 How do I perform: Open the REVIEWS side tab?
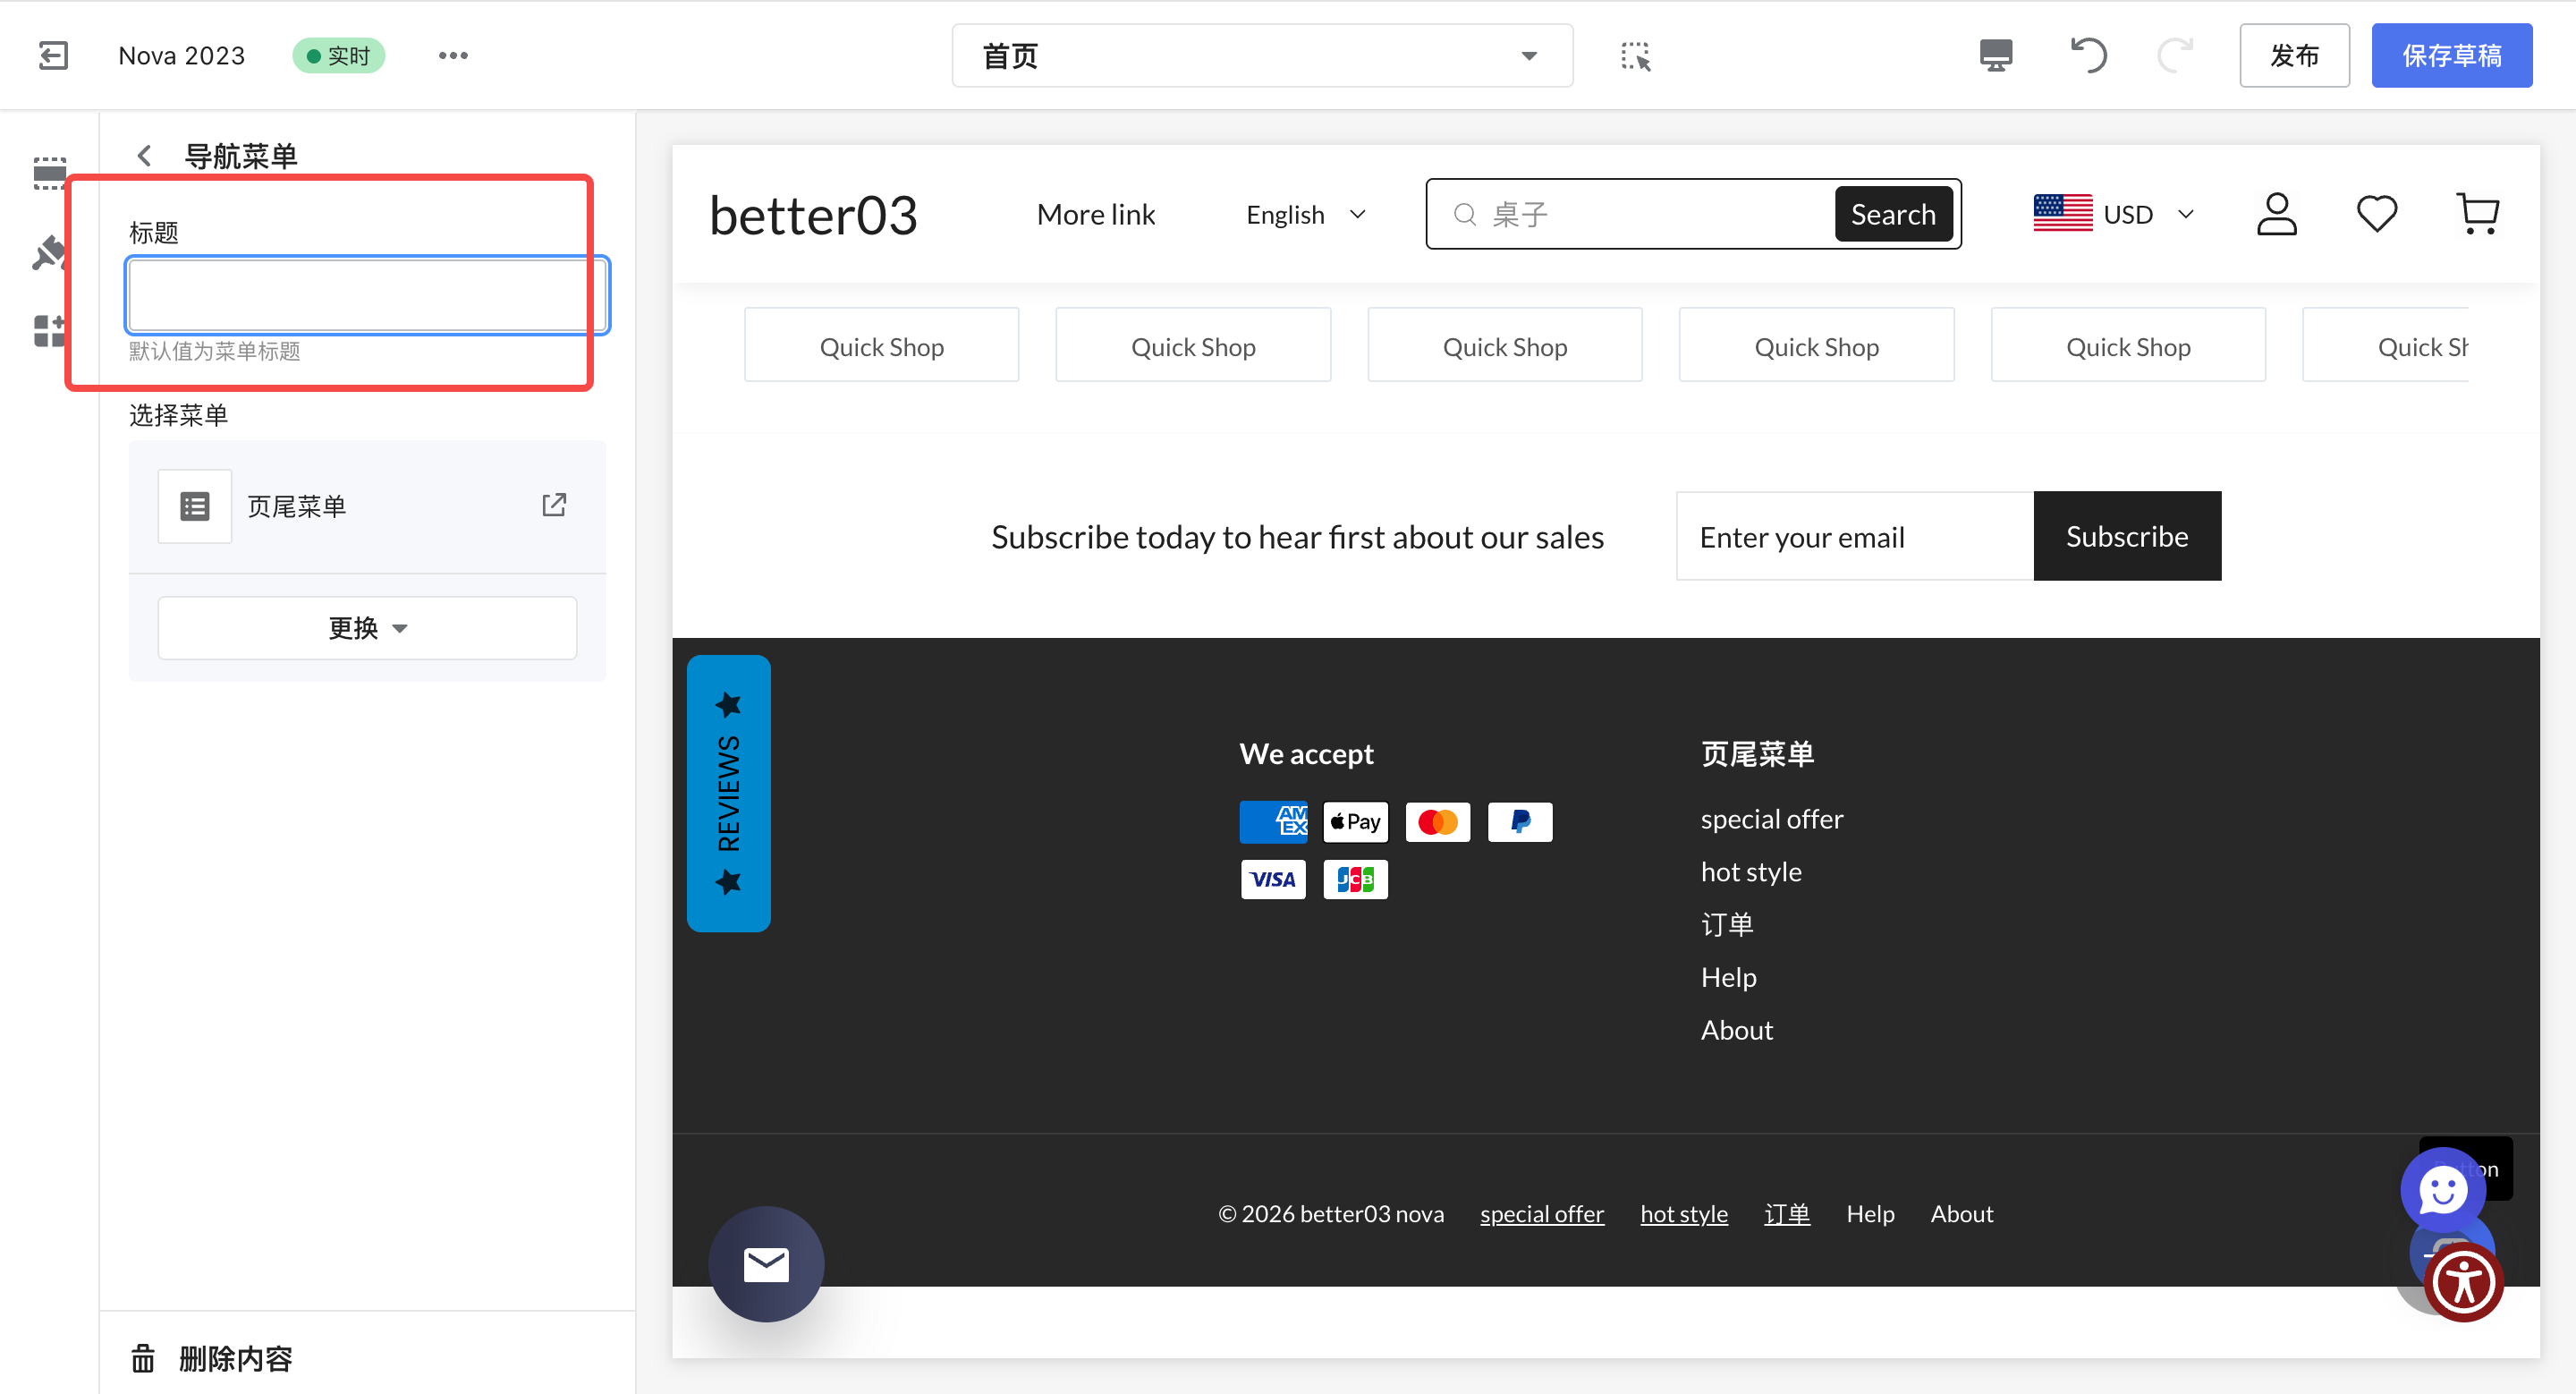[x=728, y=793]
